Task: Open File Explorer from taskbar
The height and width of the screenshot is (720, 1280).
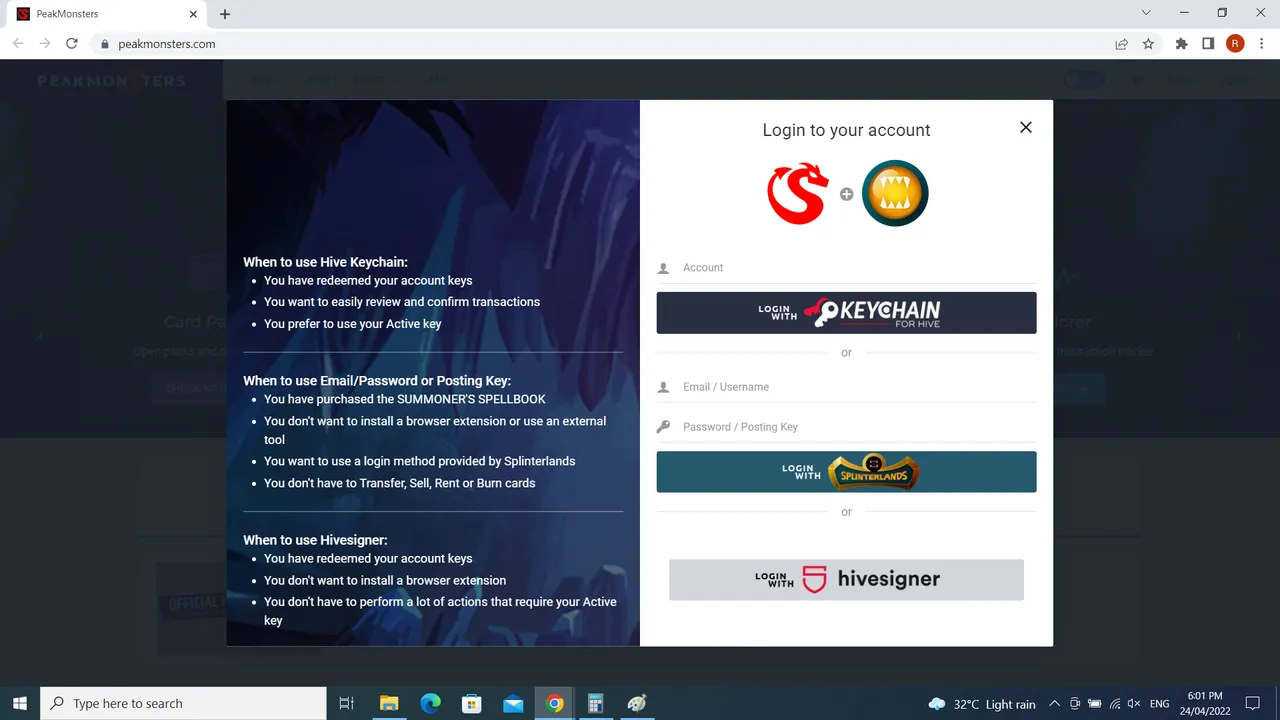Action: pos(389,704)
